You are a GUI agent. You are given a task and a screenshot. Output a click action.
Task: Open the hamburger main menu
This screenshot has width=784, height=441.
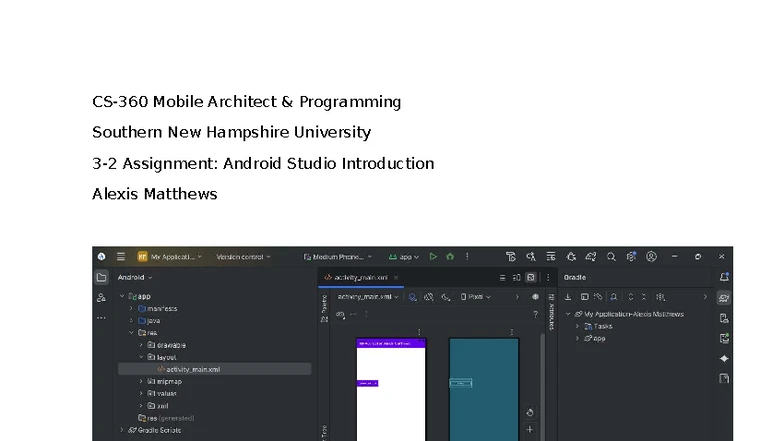click(121, 256)
